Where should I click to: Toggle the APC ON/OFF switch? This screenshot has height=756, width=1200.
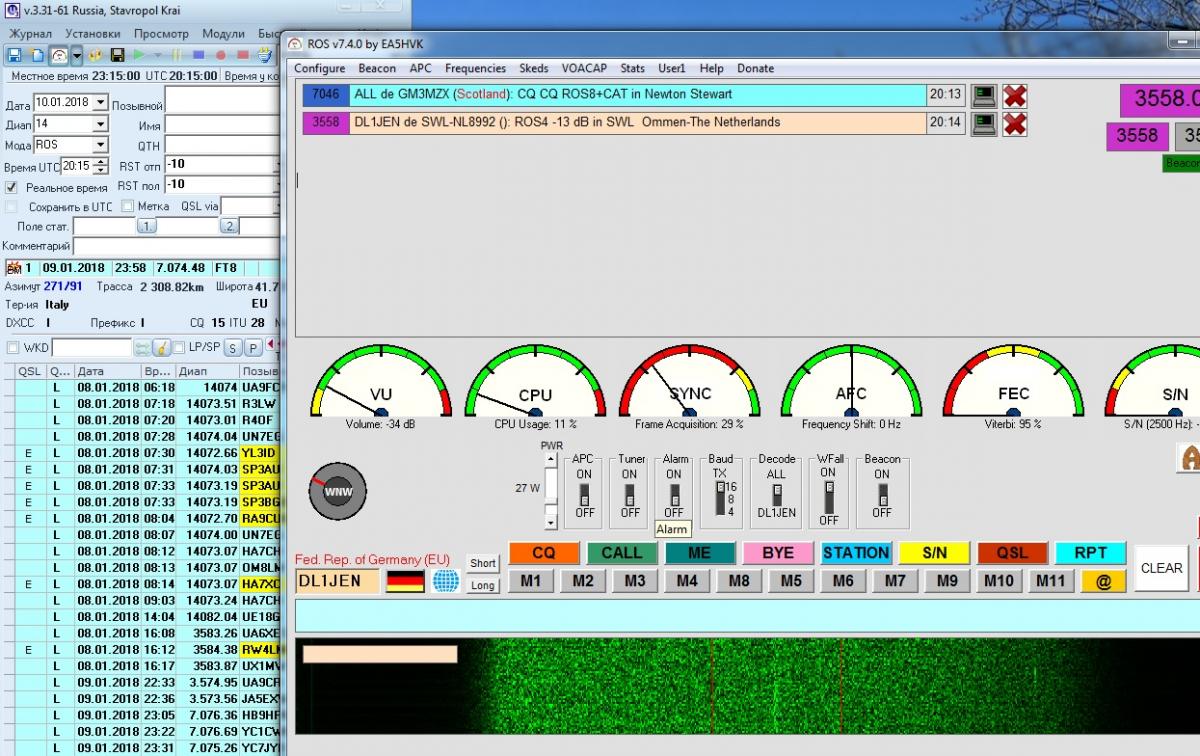[x=585, y=493]
